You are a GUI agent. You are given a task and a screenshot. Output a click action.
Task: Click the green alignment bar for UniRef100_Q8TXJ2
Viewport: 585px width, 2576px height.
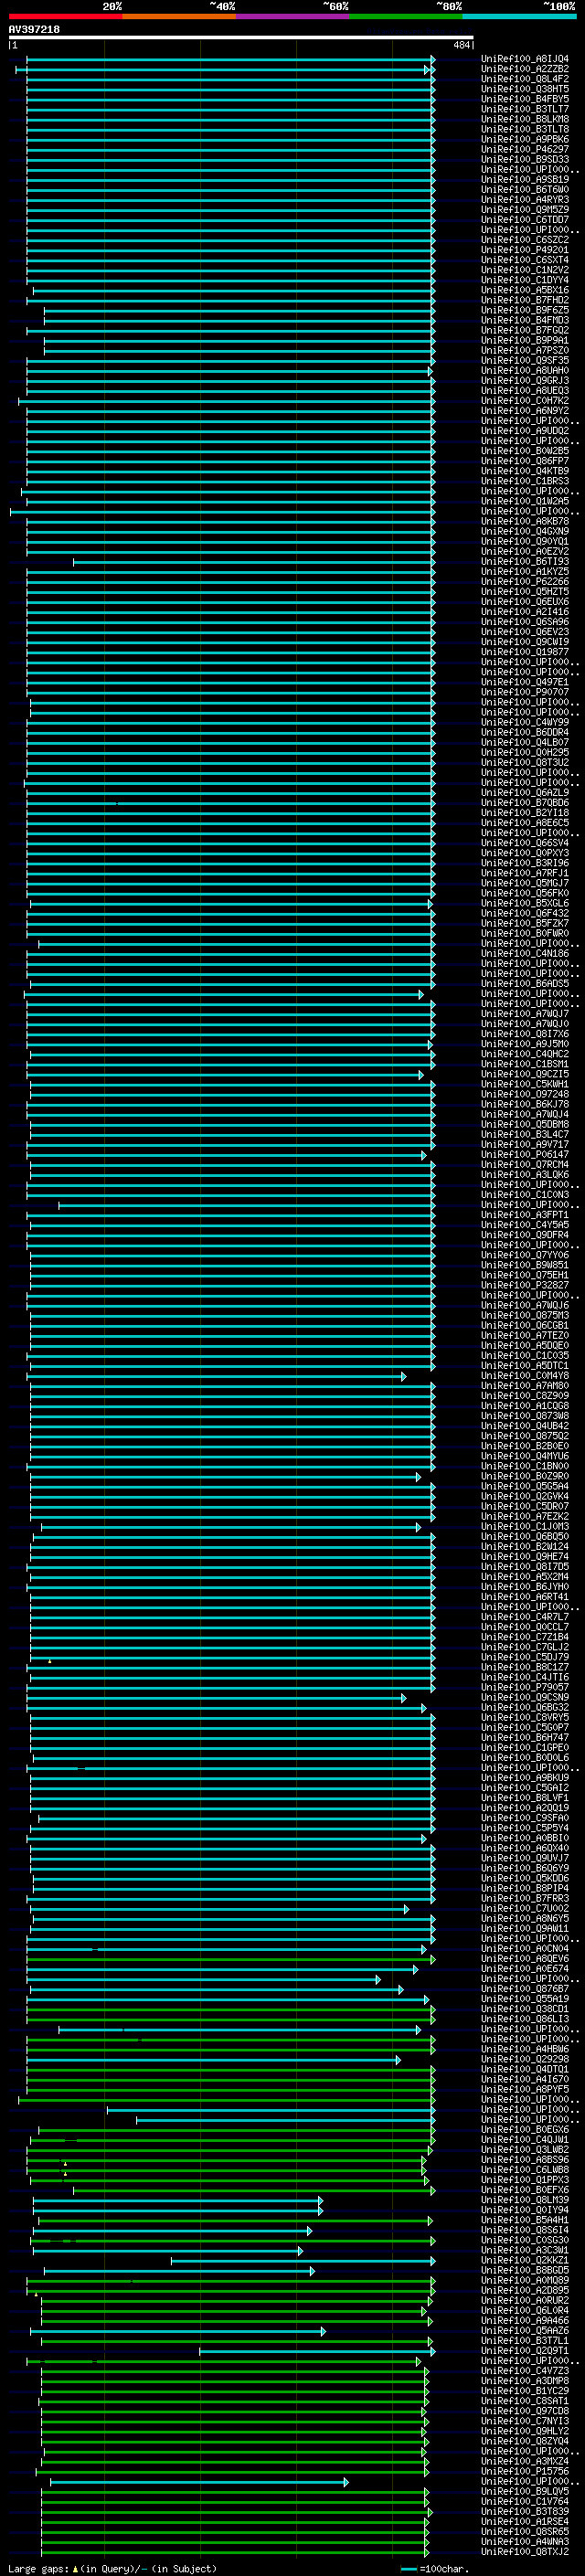coord(235,2552)
